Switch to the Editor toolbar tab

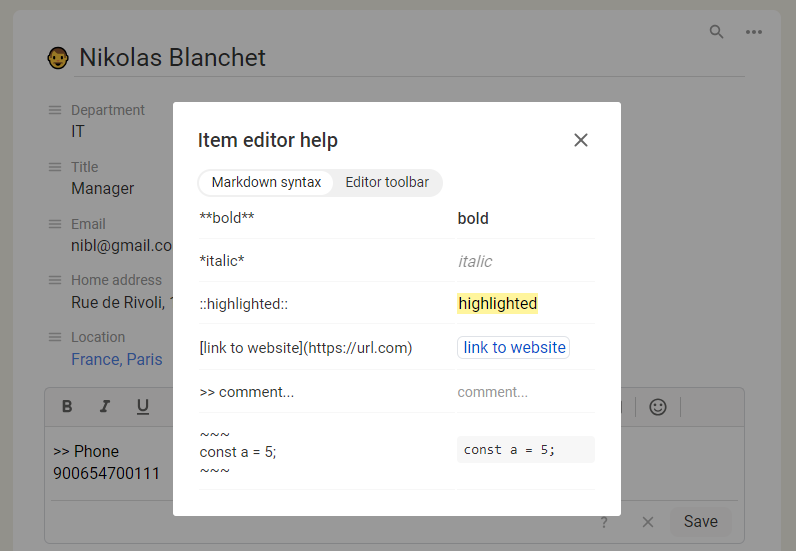coord(387,182)
